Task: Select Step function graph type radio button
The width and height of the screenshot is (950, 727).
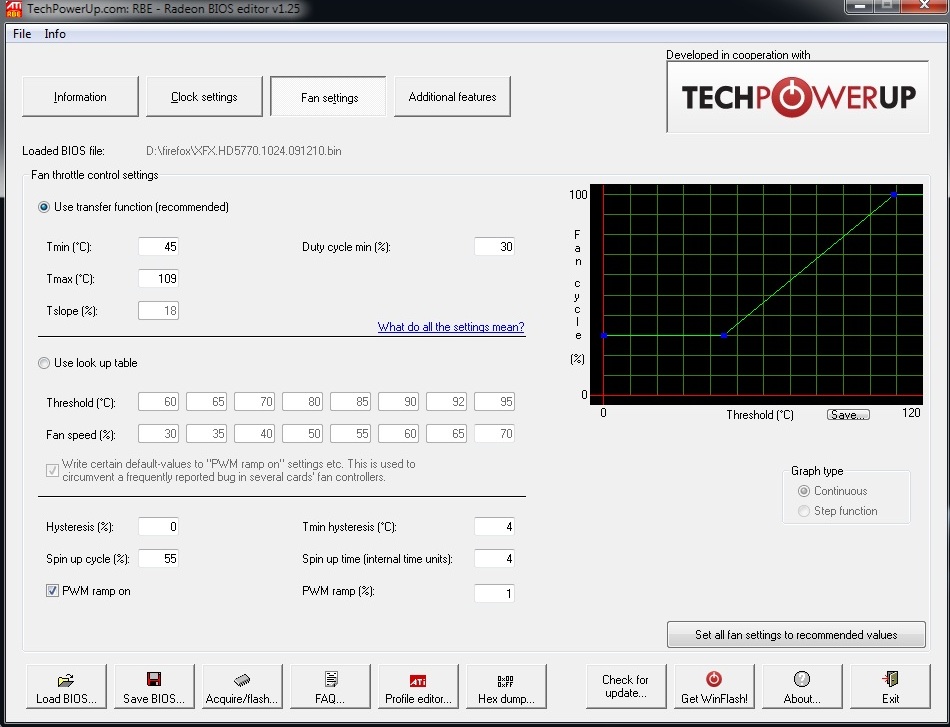Action: click(x=804, y=511)
